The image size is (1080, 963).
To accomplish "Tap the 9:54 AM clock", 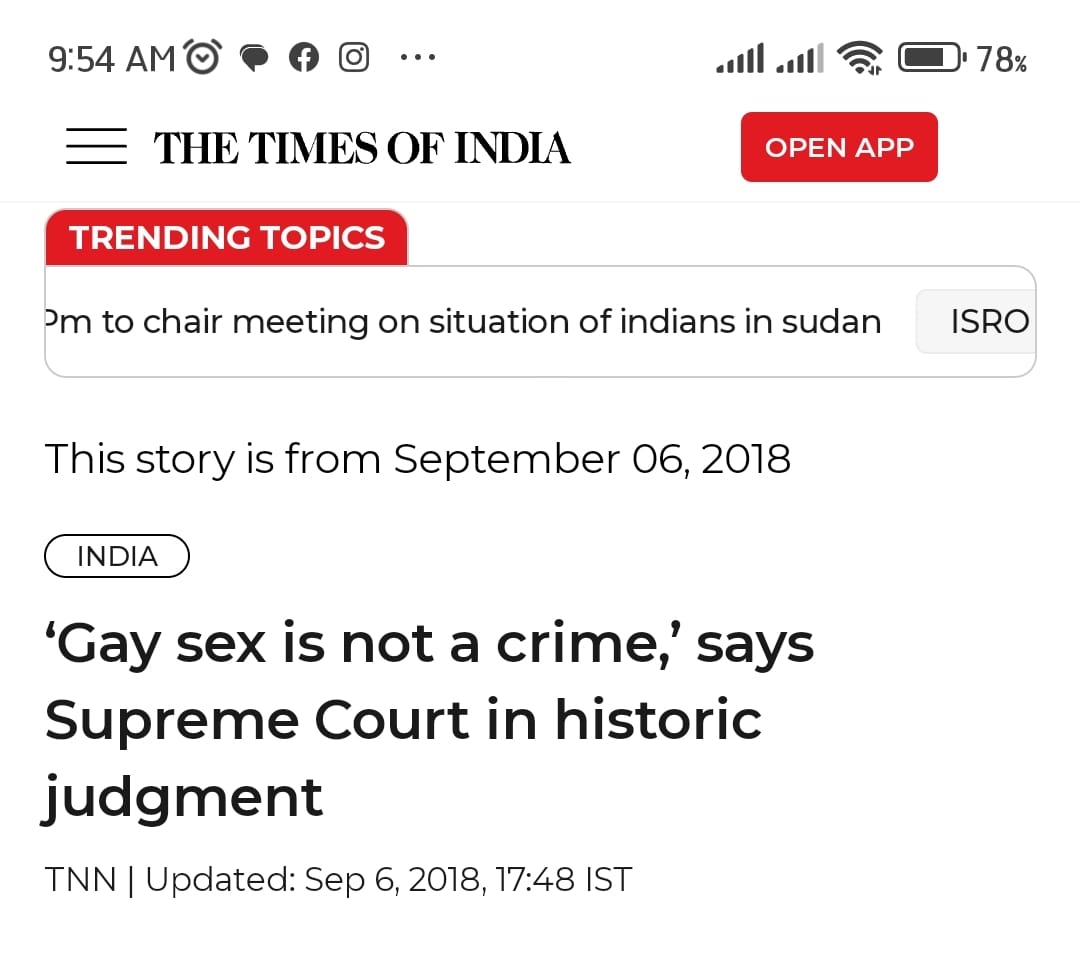I will 112,59.
